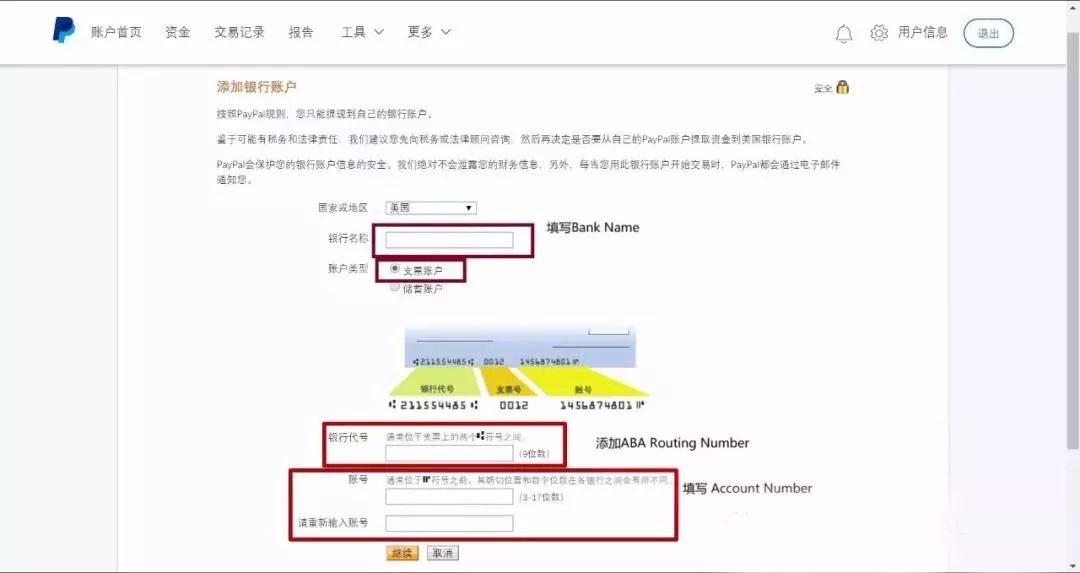Click the 取消 cancel button
Image resolution: width=1080 pixels, height=573 pixels.
(x=442, y=553)
